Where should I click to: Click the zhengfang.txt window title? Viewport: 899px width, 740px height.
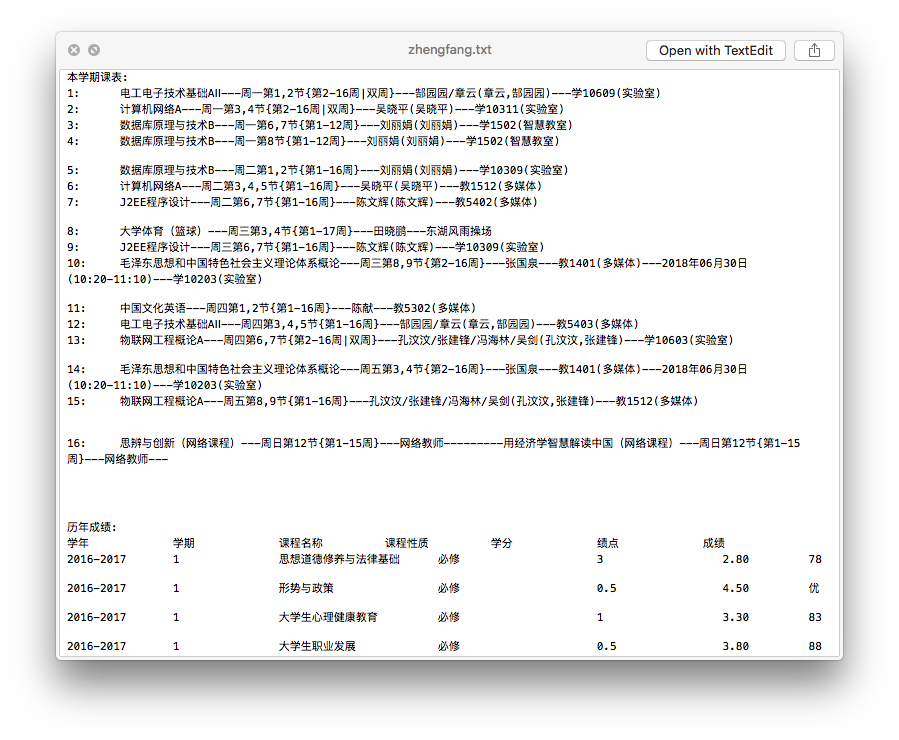[x=449, y=50]
